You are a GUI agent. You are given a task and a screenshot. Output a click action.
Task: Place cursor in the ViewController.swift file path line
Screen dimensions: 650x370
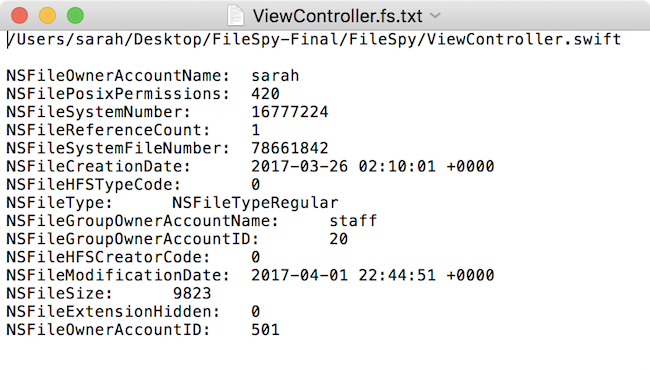click(x=314, y=40)
